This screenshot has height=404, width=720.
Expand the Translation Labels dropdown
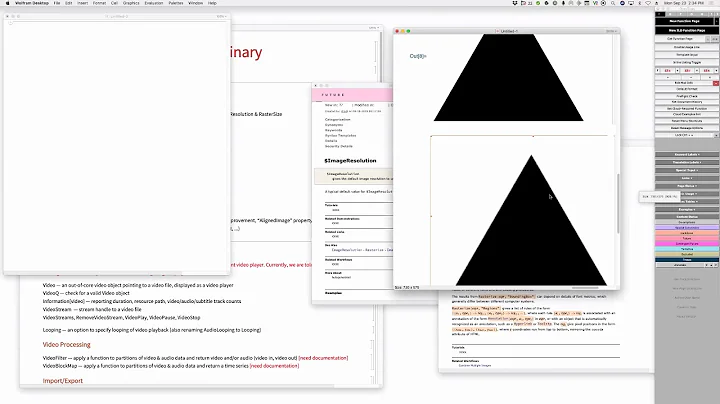[687, 162]
